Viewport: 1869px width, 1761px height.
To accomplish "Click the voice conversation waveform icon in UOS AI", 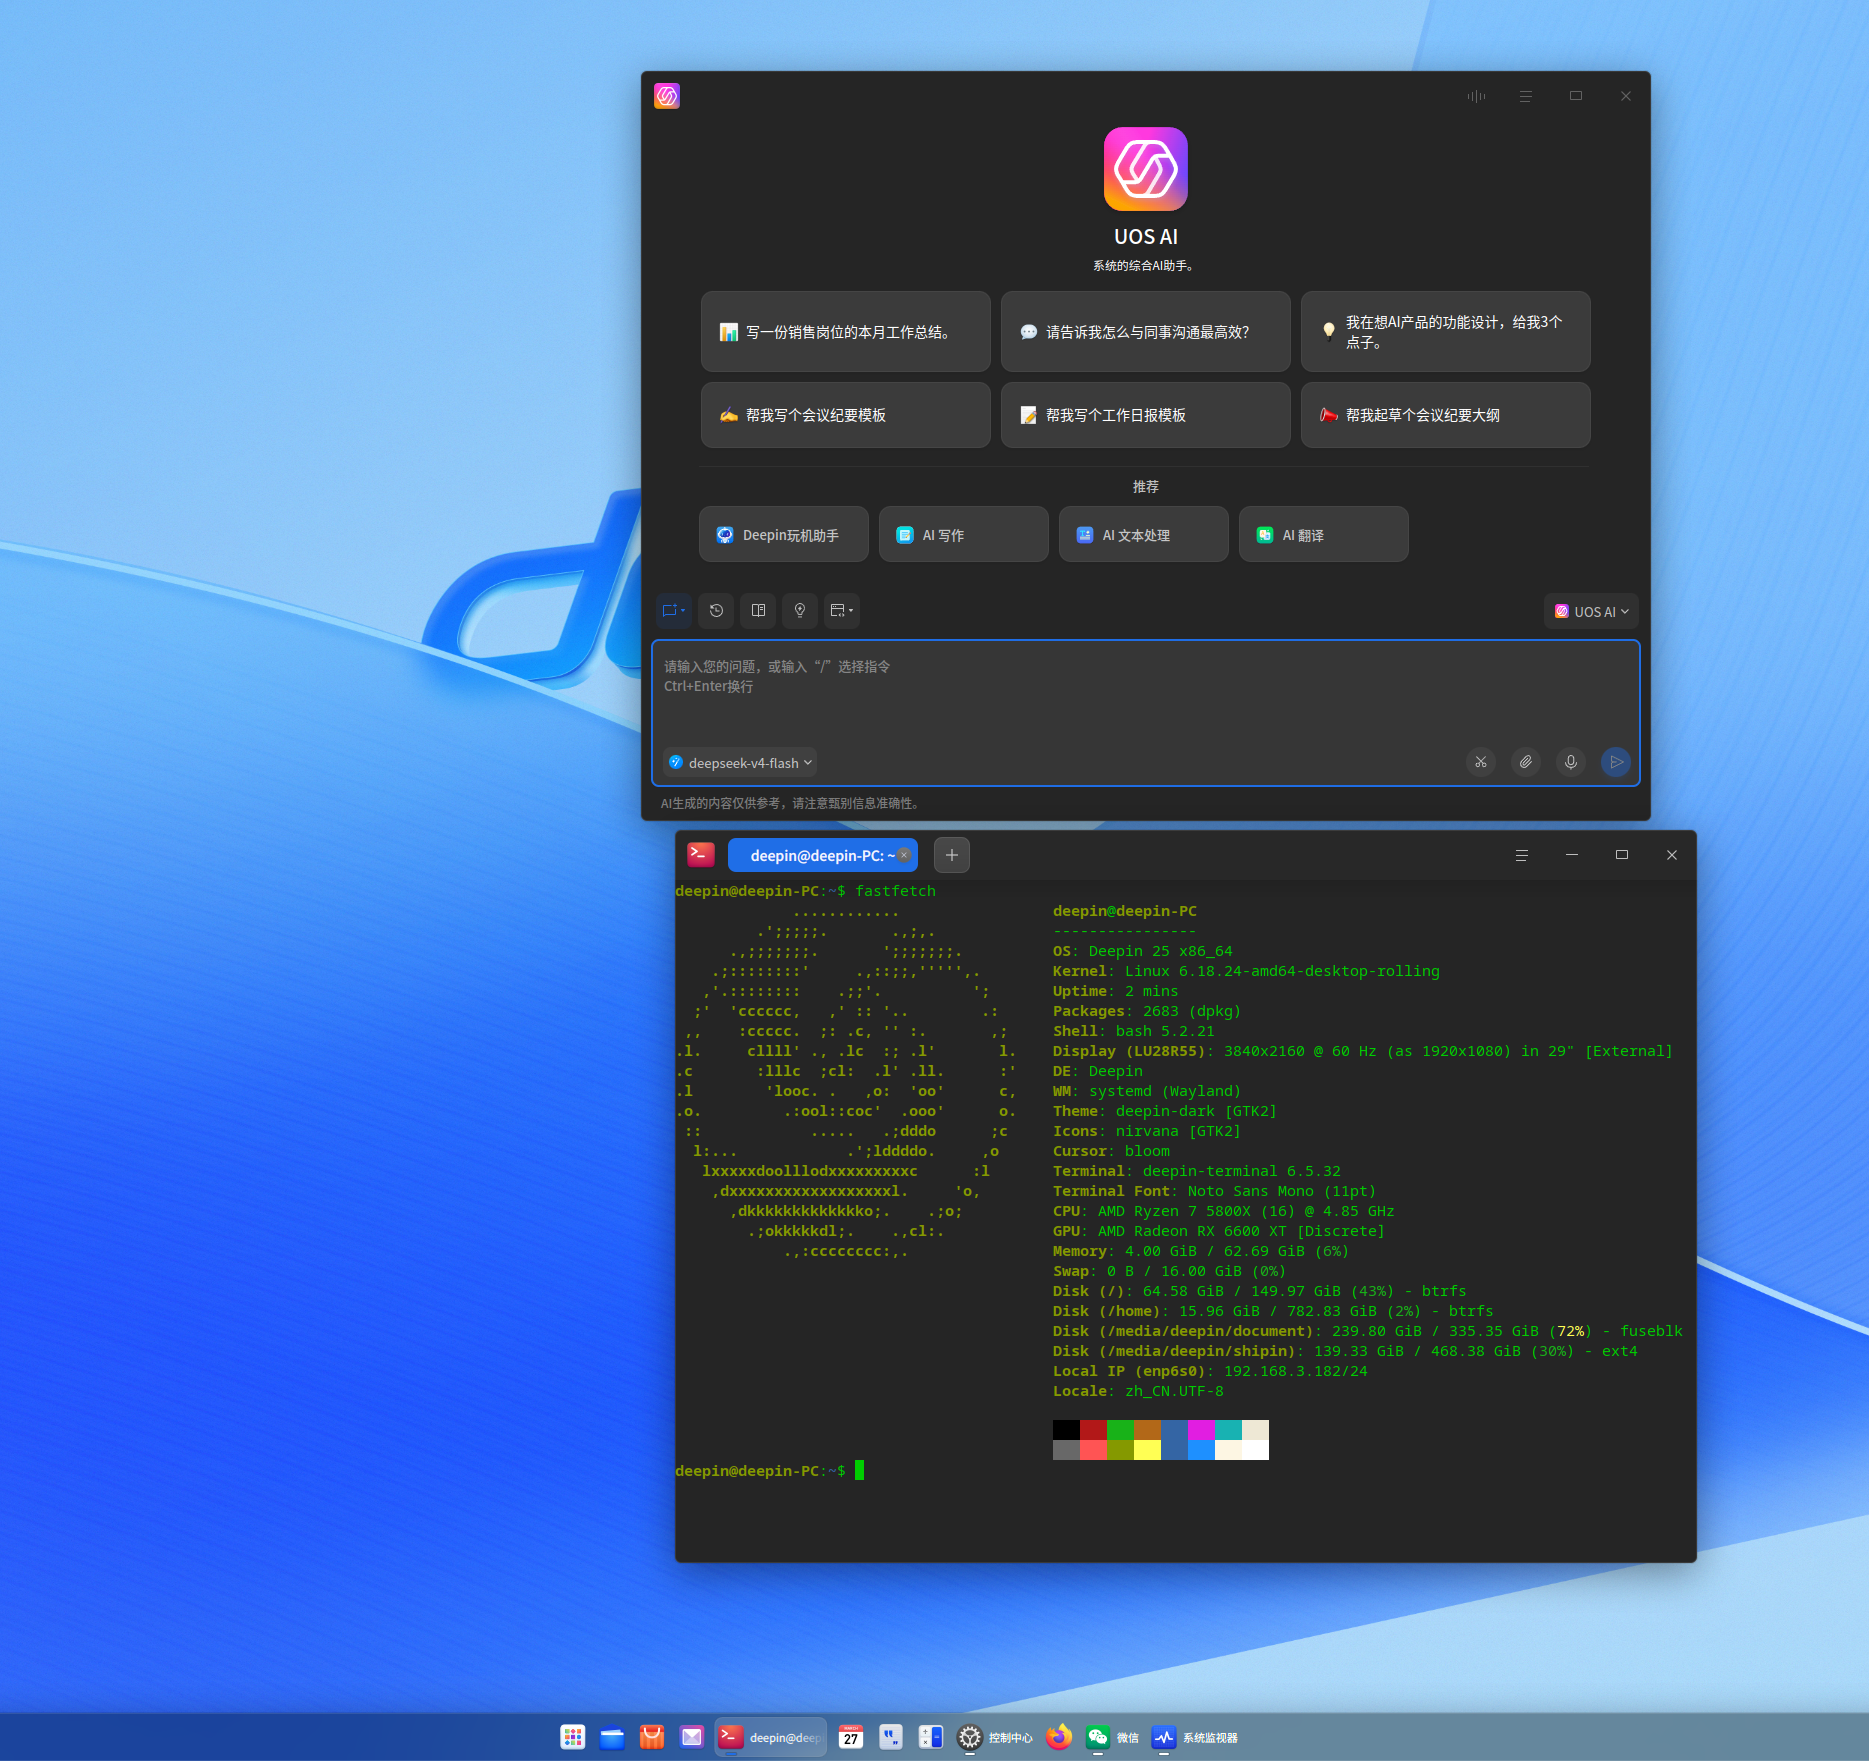I will pyautogui.click(x=1476, y=96).
